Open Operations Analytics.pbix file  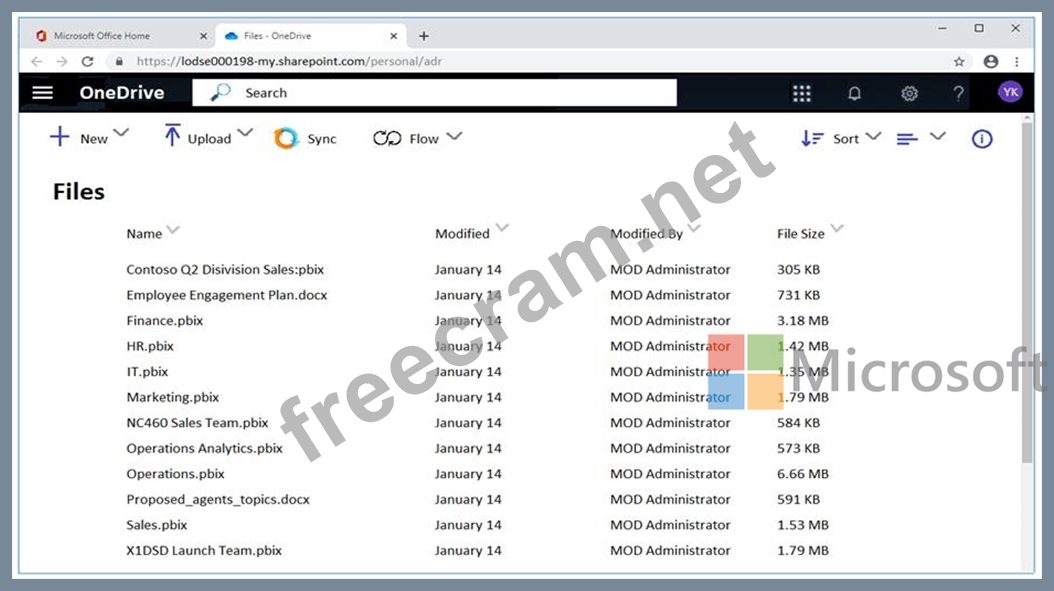coord(204,448)
